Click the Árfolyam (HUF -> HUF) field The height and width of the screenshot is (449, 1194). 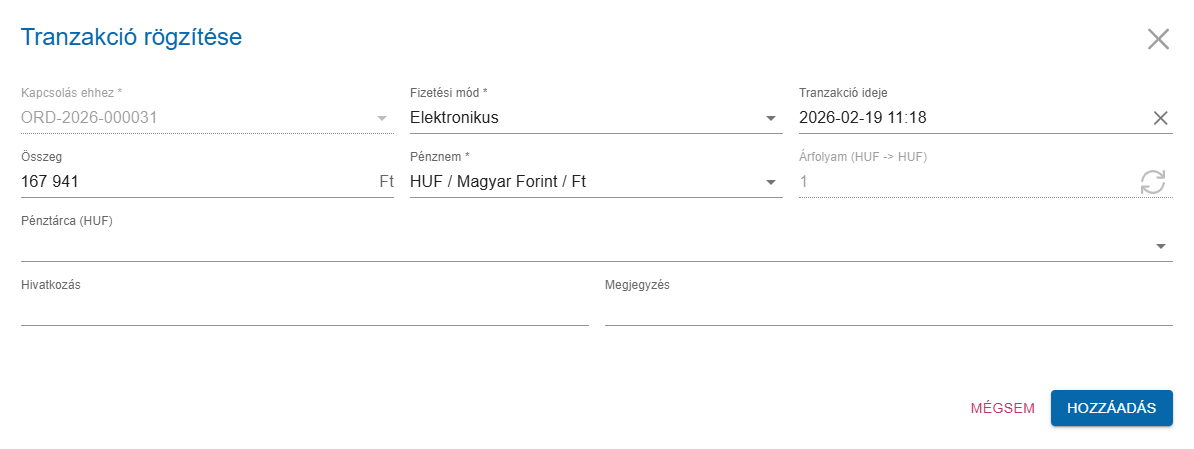(x=960, y=182)
